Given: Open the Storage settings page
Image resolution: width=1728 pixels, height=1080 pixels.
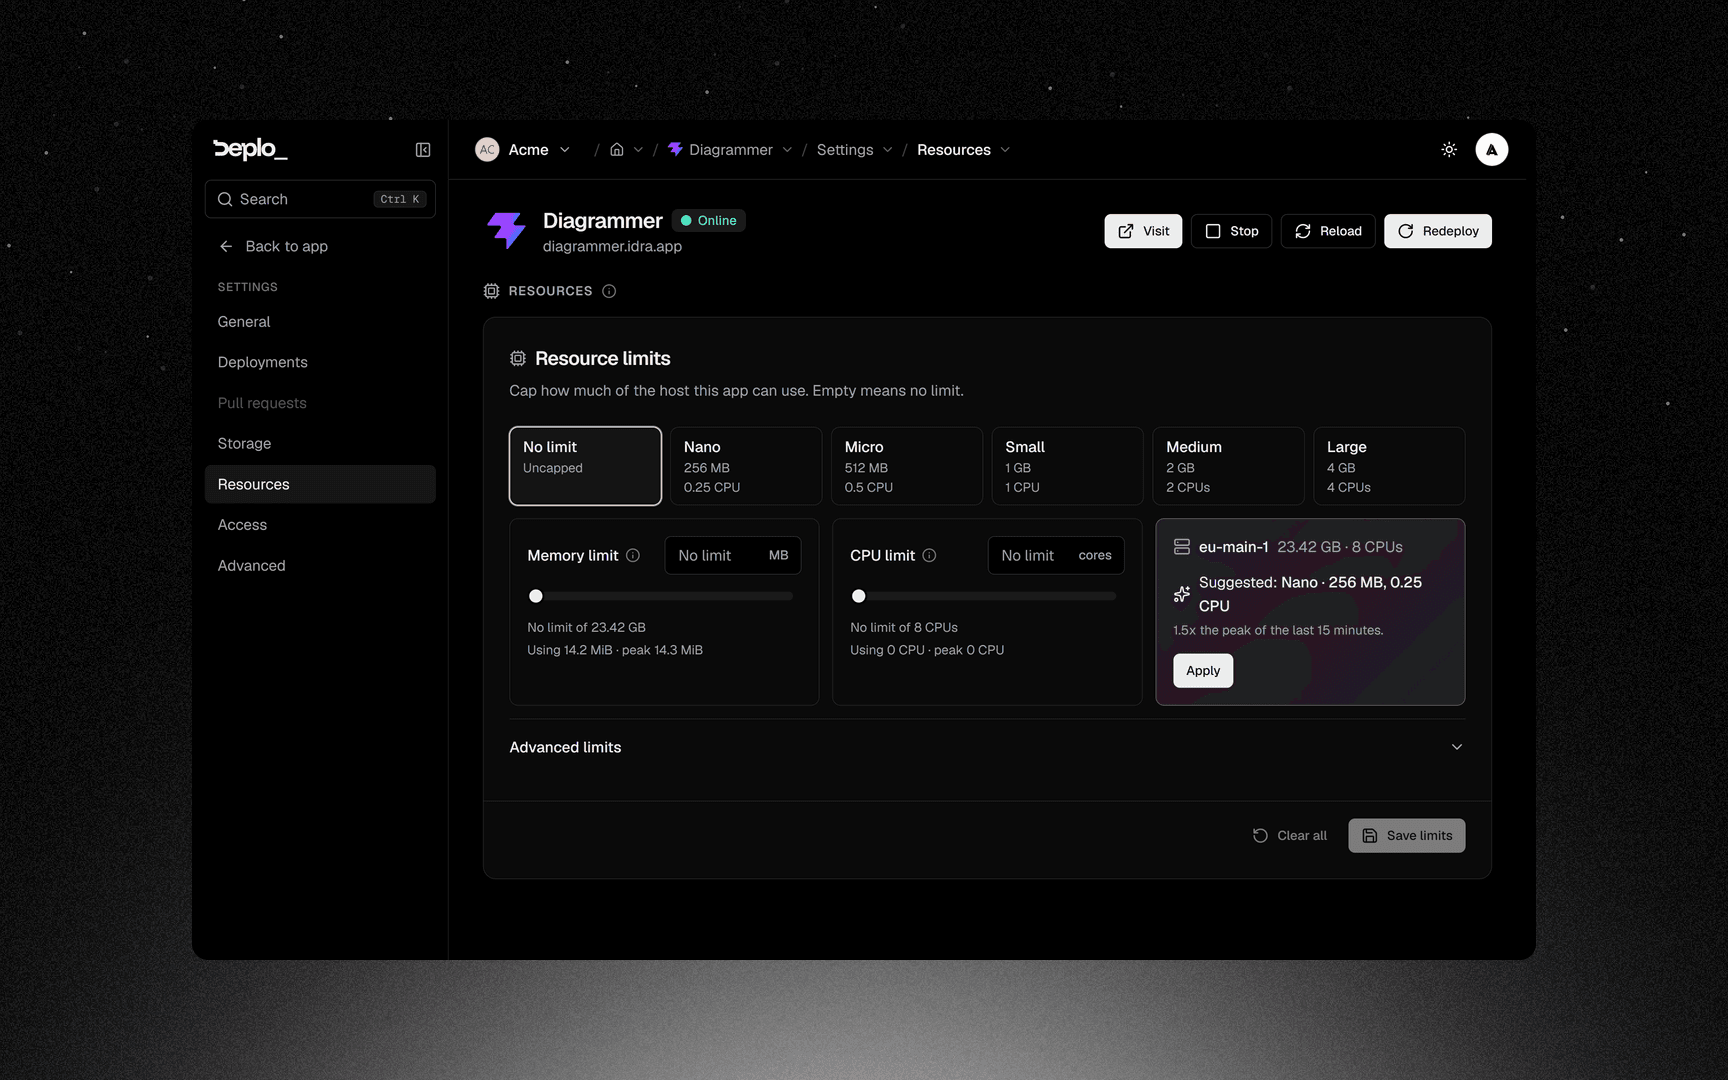Looking at the screenshot, I should pos(320,443).
